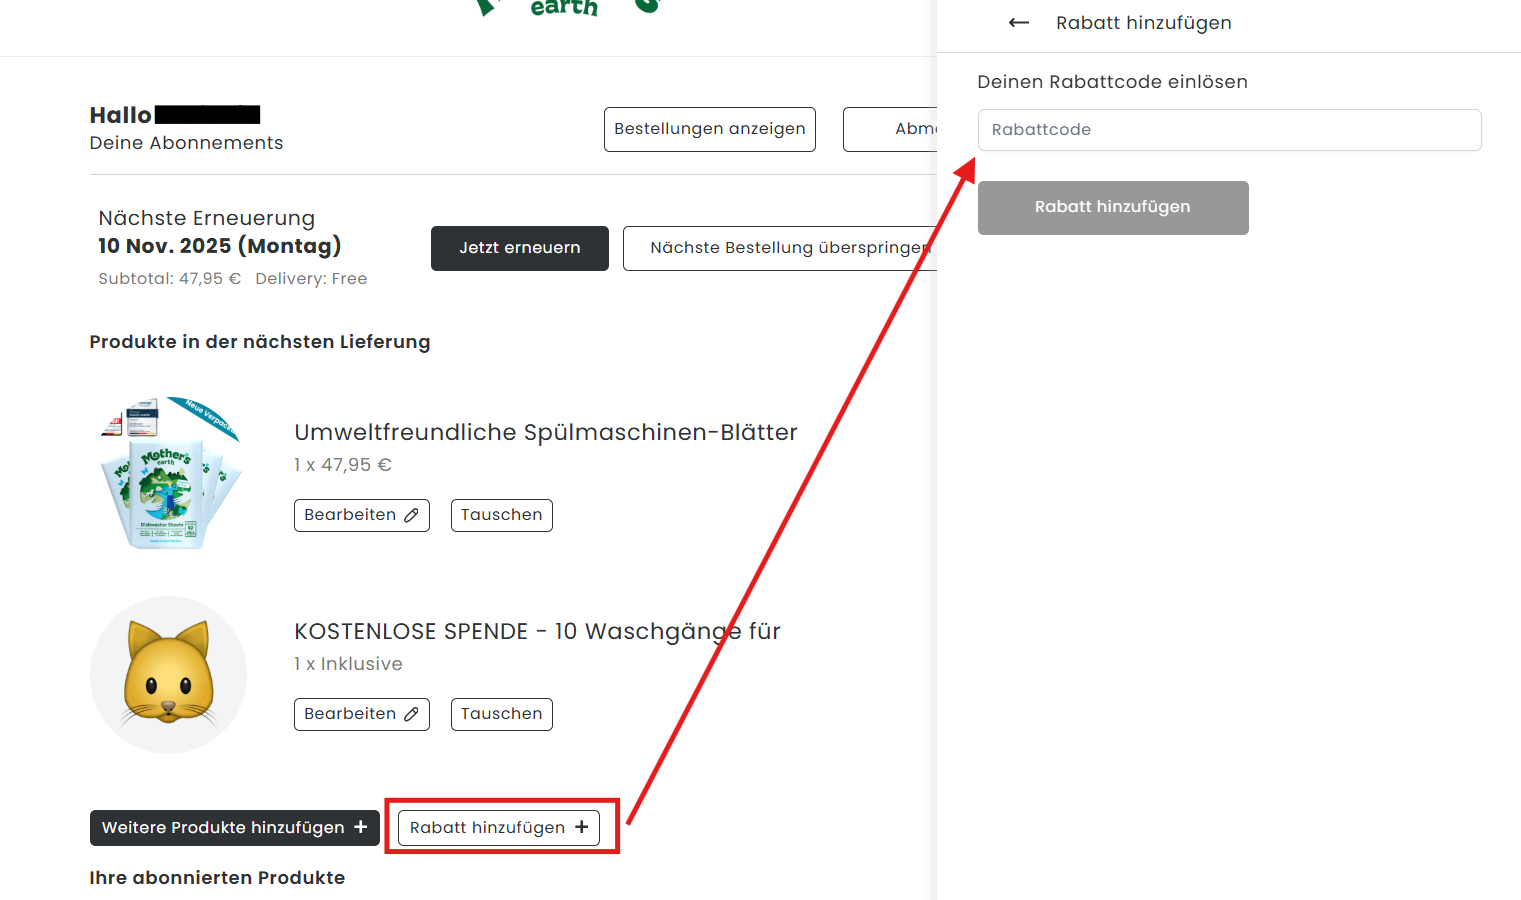The width and height of the screenshot is (1521, 900).
Task: Focus the Rabattcode input field
Action: (x=1229, y=130)
